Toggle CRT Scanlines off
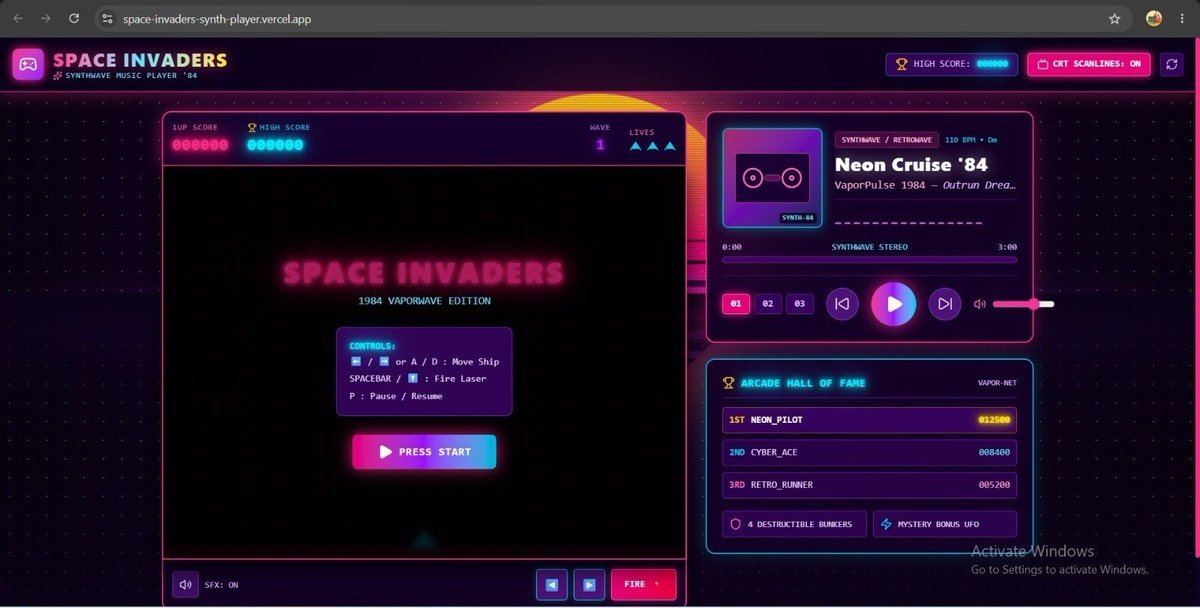This screenshot has width=1200, height=608. pyautogui.click(x=1089, y=64)
